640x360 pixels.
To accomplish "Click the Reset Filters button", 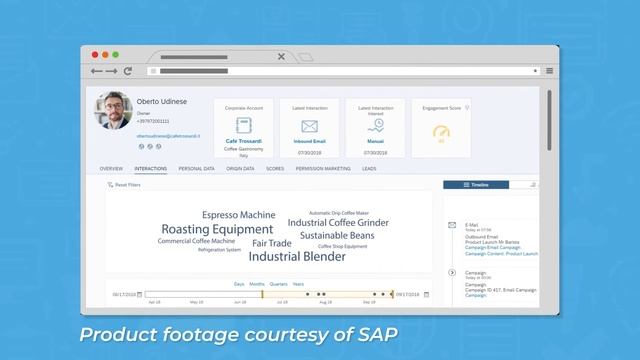I will [124, 185].
